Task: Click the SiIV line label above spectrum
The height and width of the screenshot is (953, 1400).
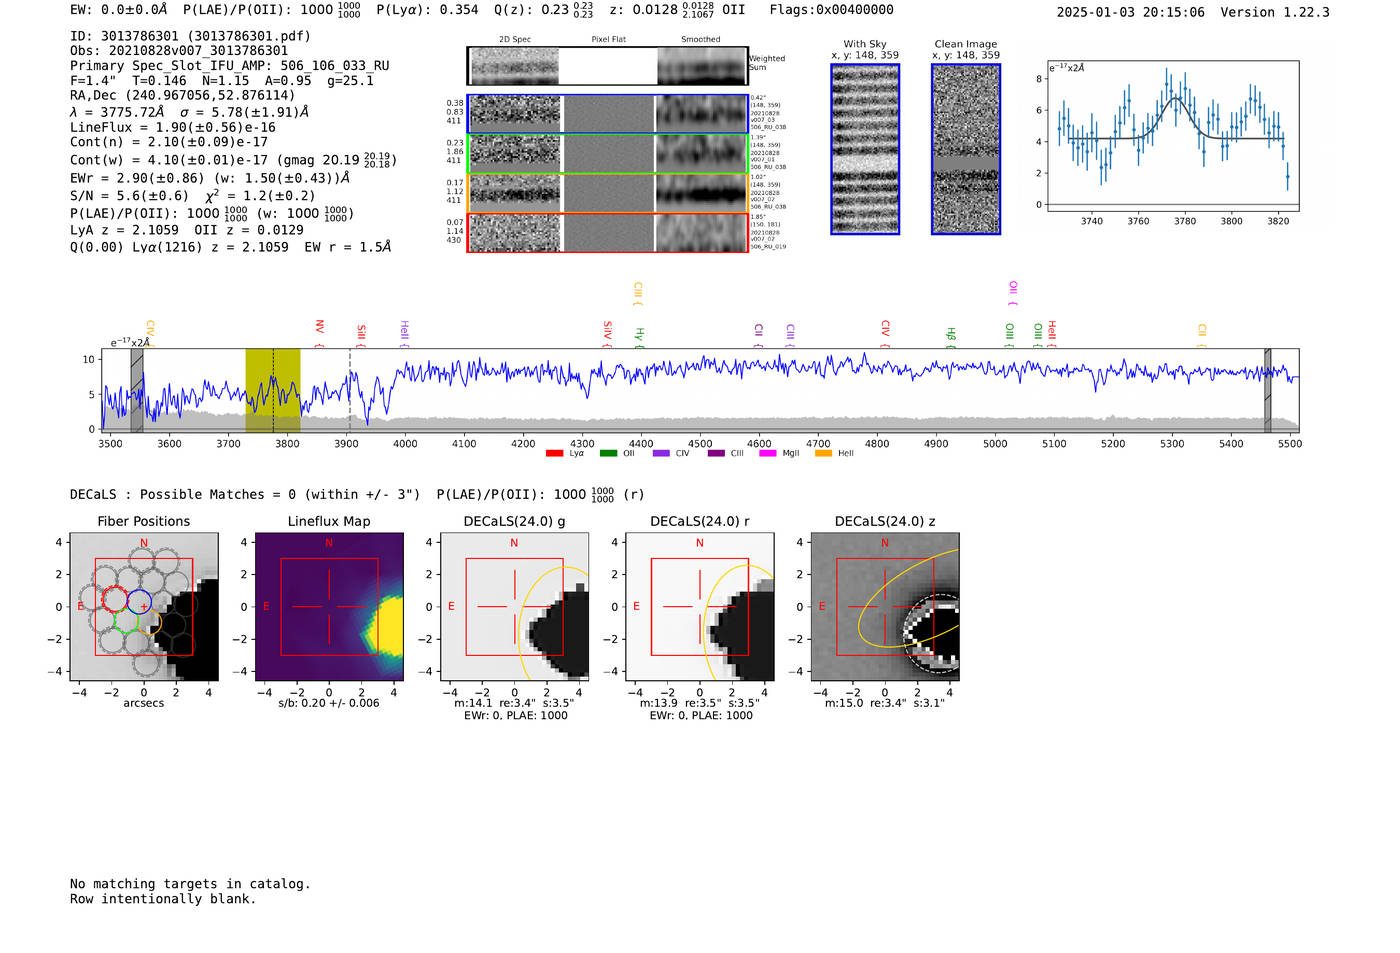Action: coord(607,333)
